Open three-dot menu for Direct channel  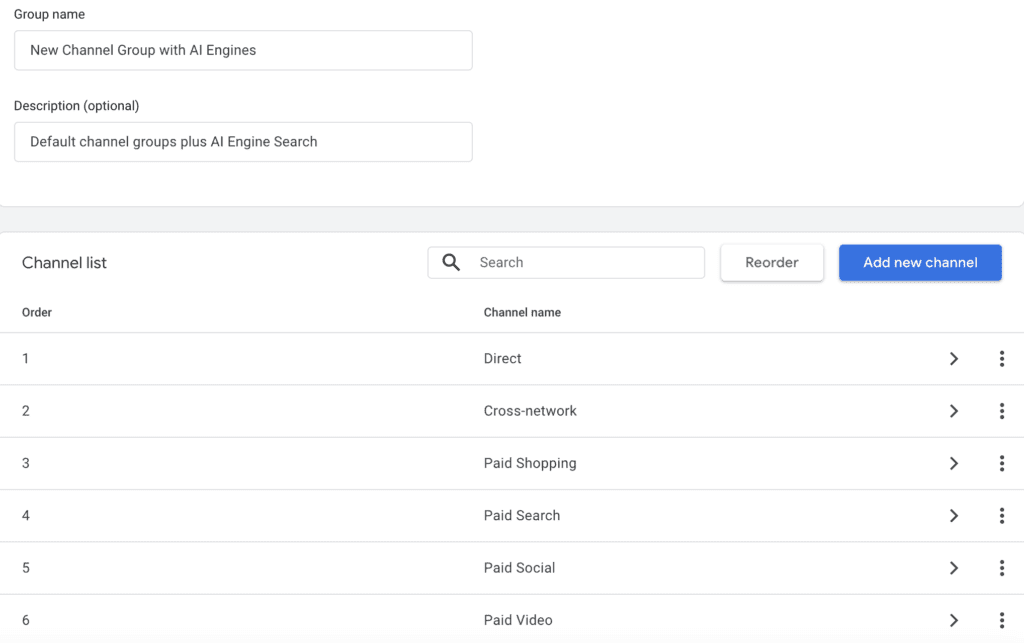tap(1001, 359)
